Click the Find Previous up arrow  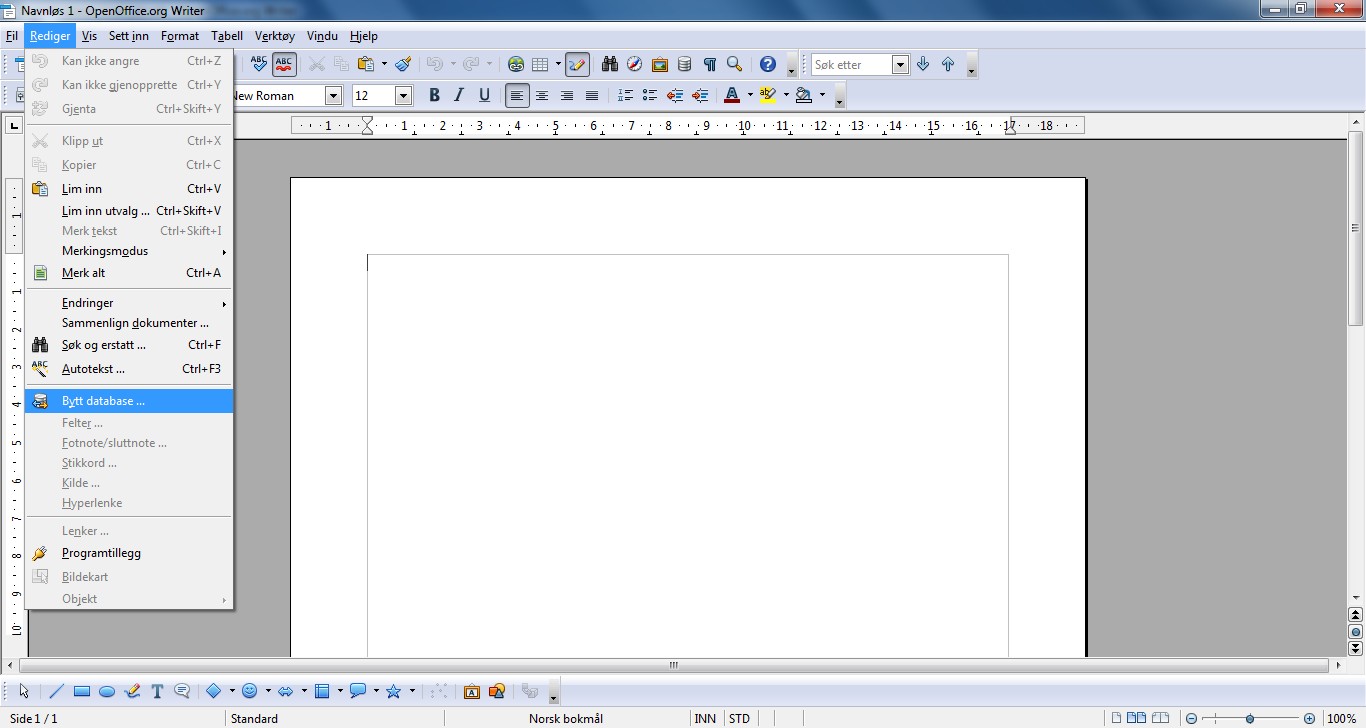point(948,64)
